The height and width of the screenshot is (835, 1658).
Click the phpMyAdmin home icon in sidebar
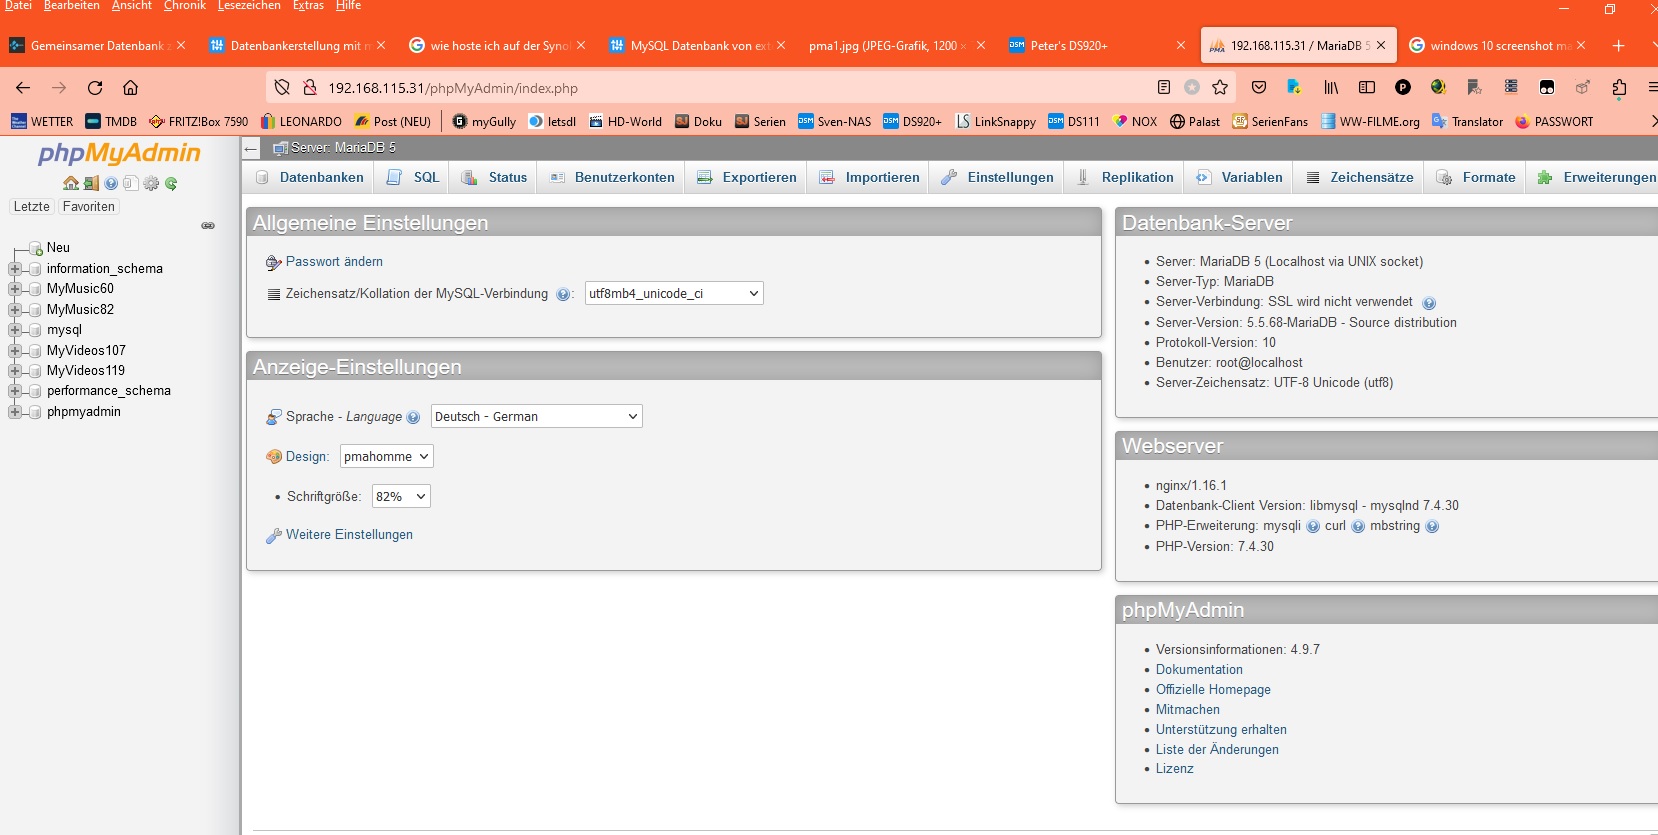[x=71, y=184]
